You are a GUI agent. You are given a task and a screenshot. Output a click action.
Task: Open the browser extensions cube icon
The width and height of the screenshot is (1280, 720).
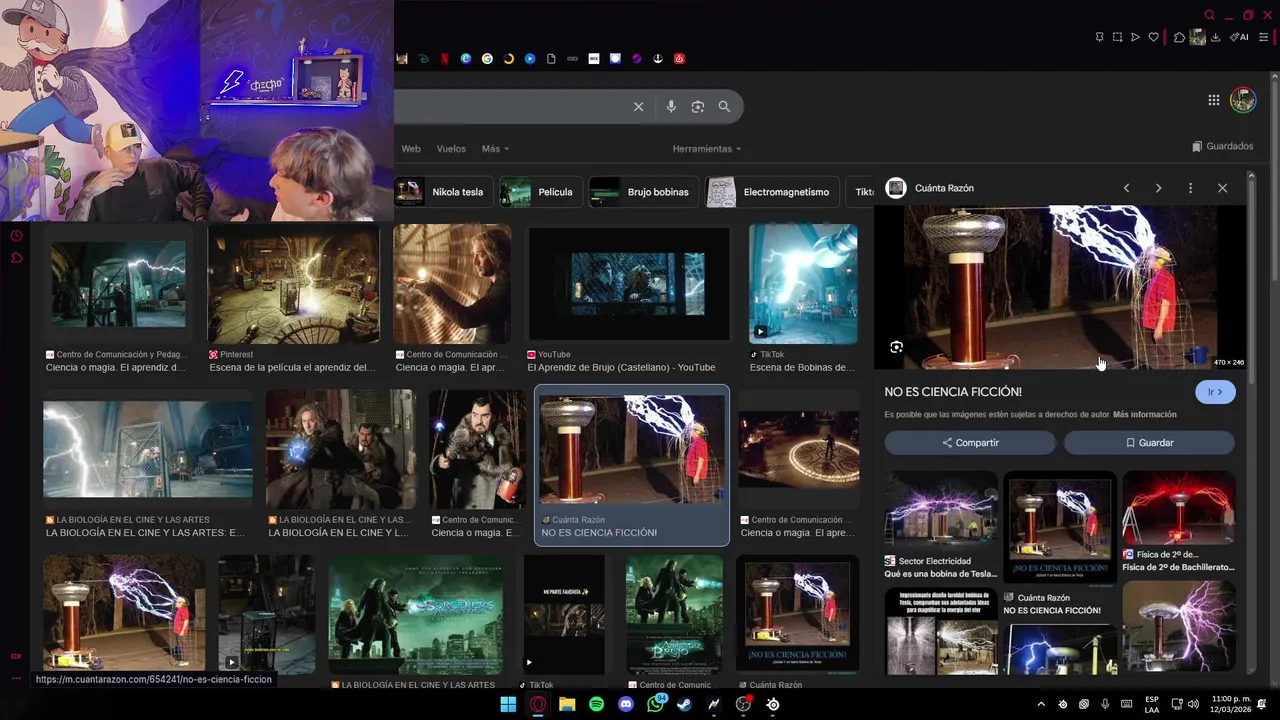point(1179,37)
